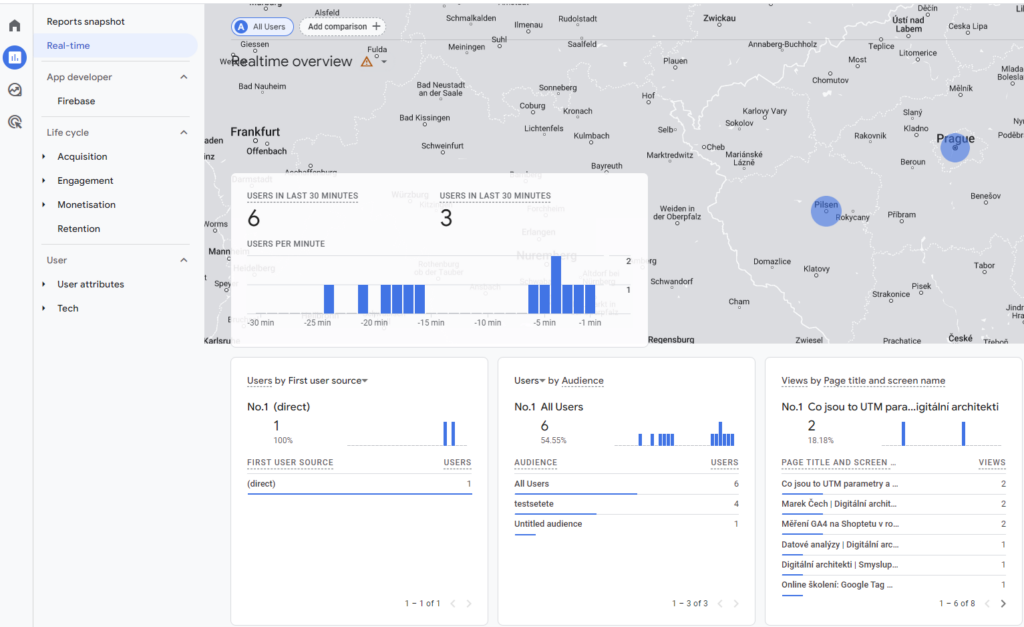This screenshot has width=1024, height=627.
Task: Expand the Tech menu arrow
Action: click(44, 308)
